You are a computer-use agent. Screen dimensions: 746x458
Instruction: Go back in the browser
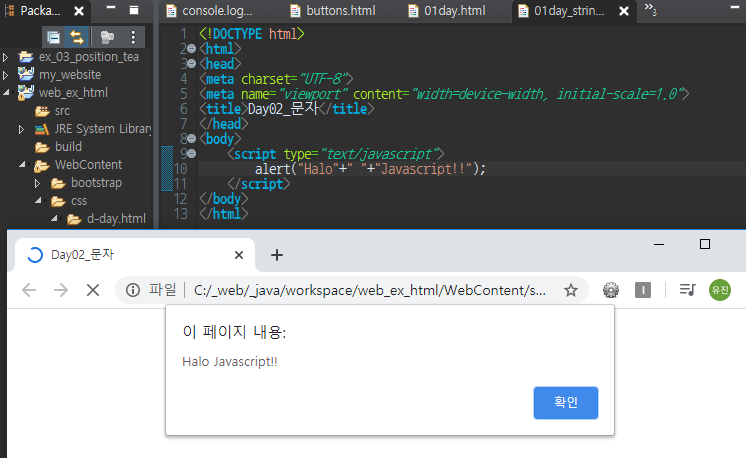click(x=29, y=290)
